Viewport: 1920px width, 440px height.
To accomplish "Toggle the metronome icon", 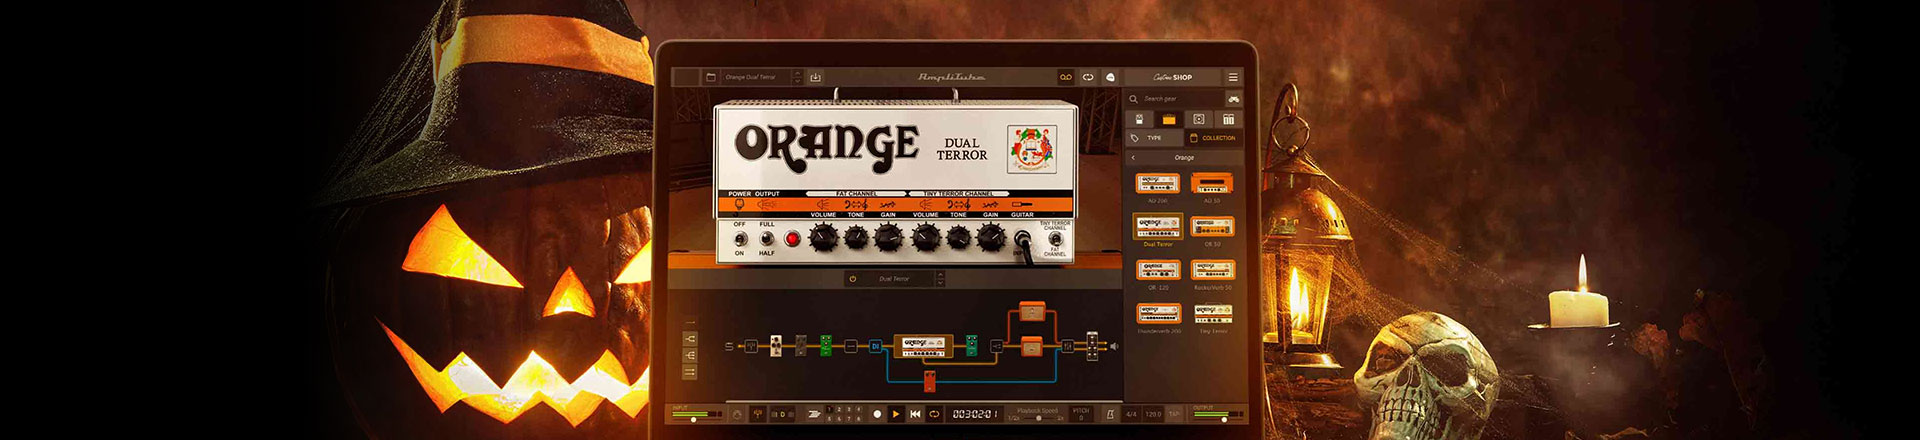I will [x=1111, y=414].
